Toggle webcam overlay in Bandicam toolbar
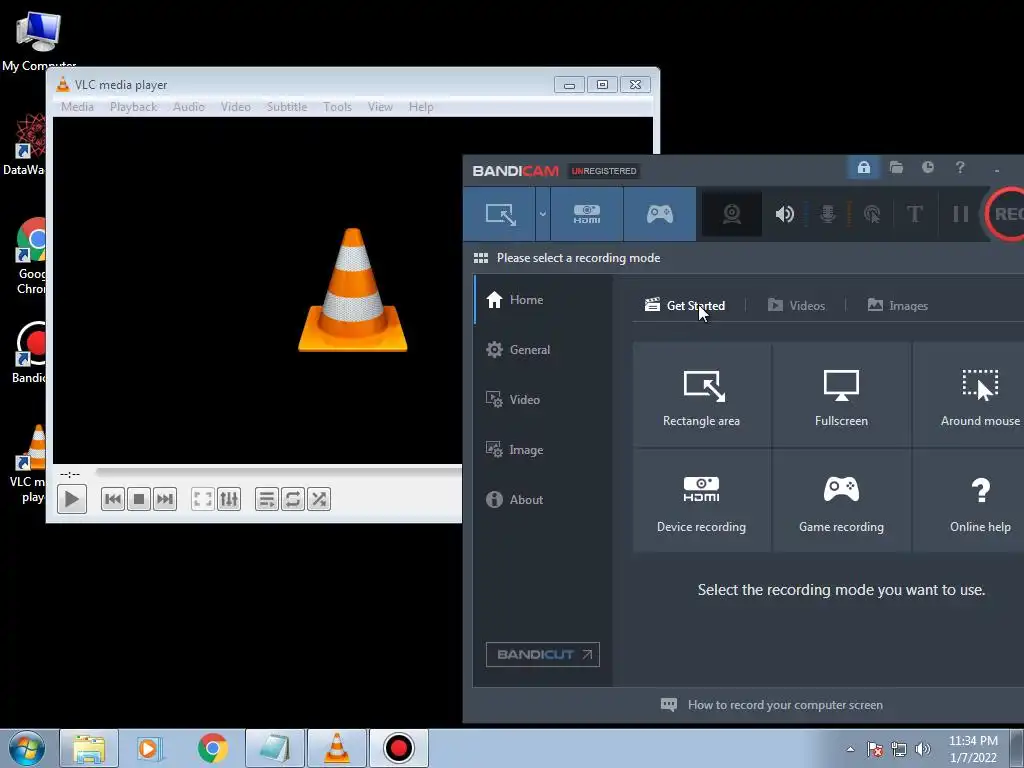Screen dimensions: 1024x768 (731, 214)
